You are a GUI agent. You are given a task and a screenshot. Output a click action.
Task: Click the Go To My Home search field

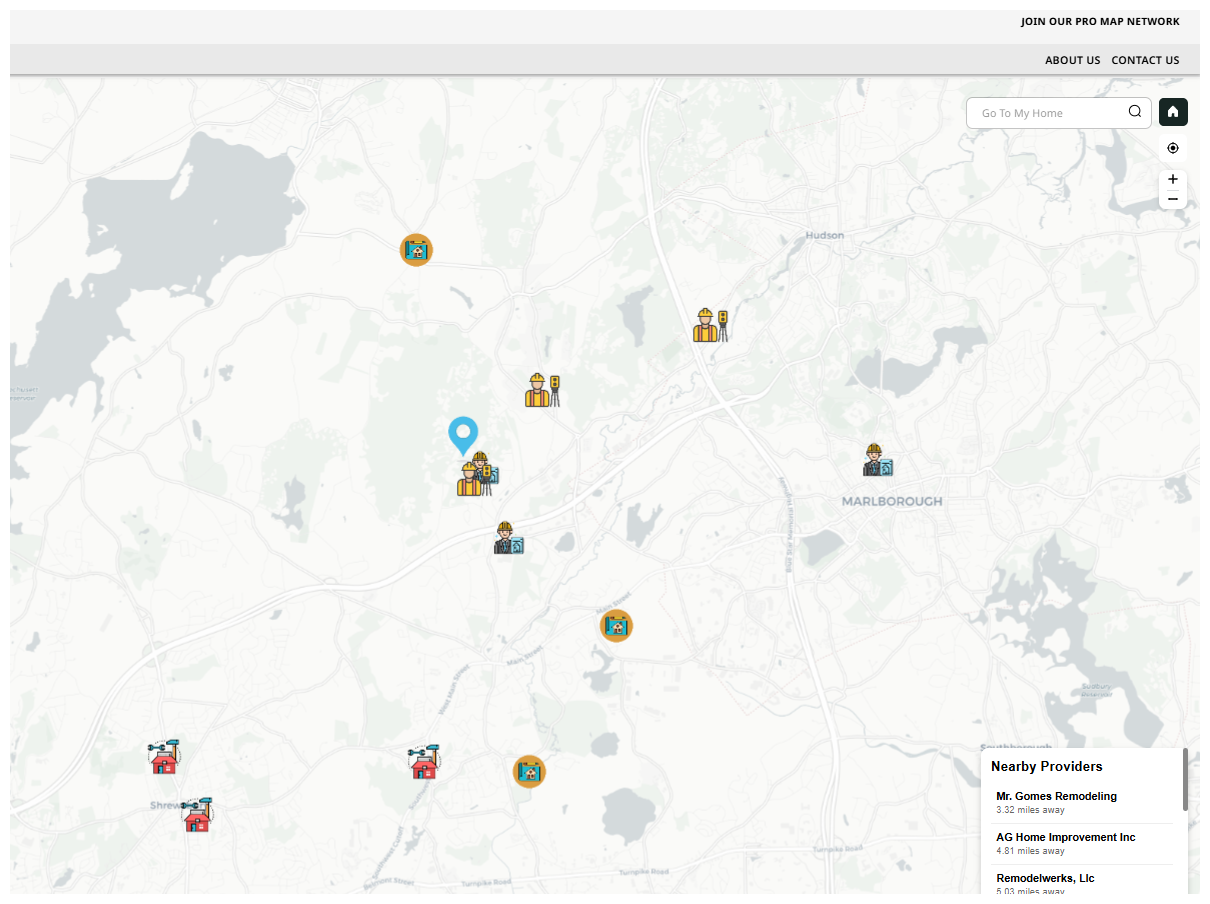click(1048, 113)
